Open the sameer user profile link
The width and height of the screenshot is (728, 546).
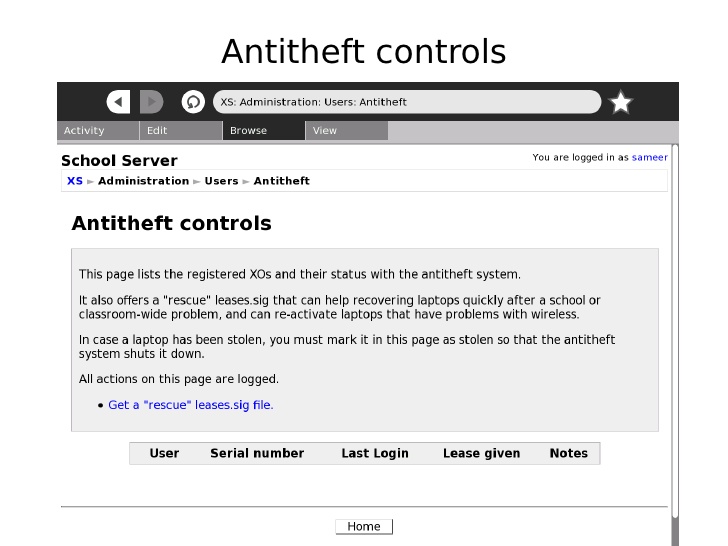[649, 158]
